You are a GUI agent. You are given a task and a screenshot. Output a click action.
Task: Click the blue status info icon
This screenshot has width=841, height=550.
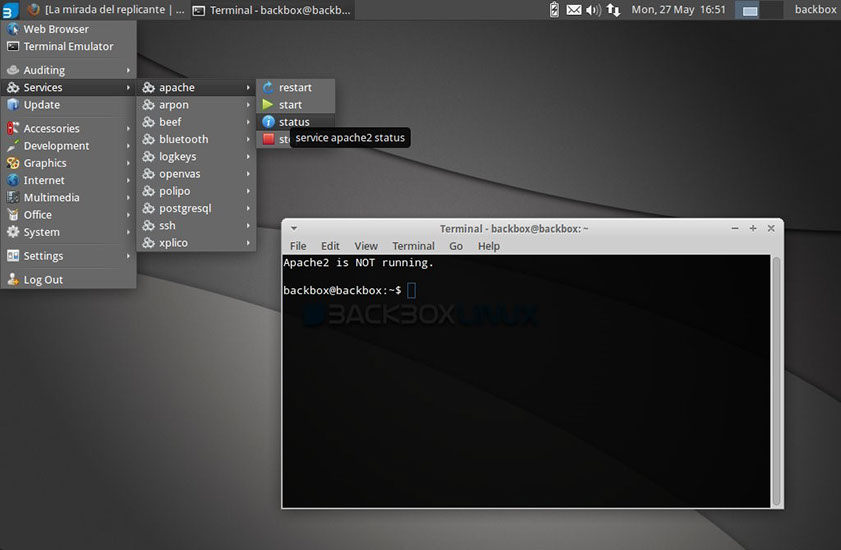click(268, 122)
